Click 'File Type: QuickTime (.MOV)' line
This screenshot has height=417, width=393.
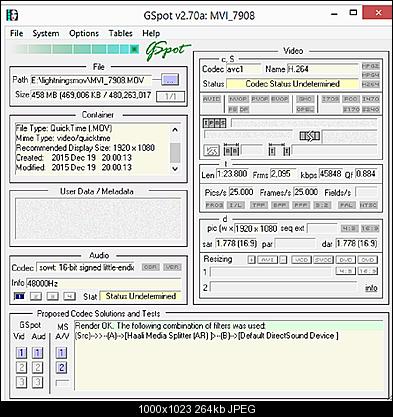tap(64, 128)
